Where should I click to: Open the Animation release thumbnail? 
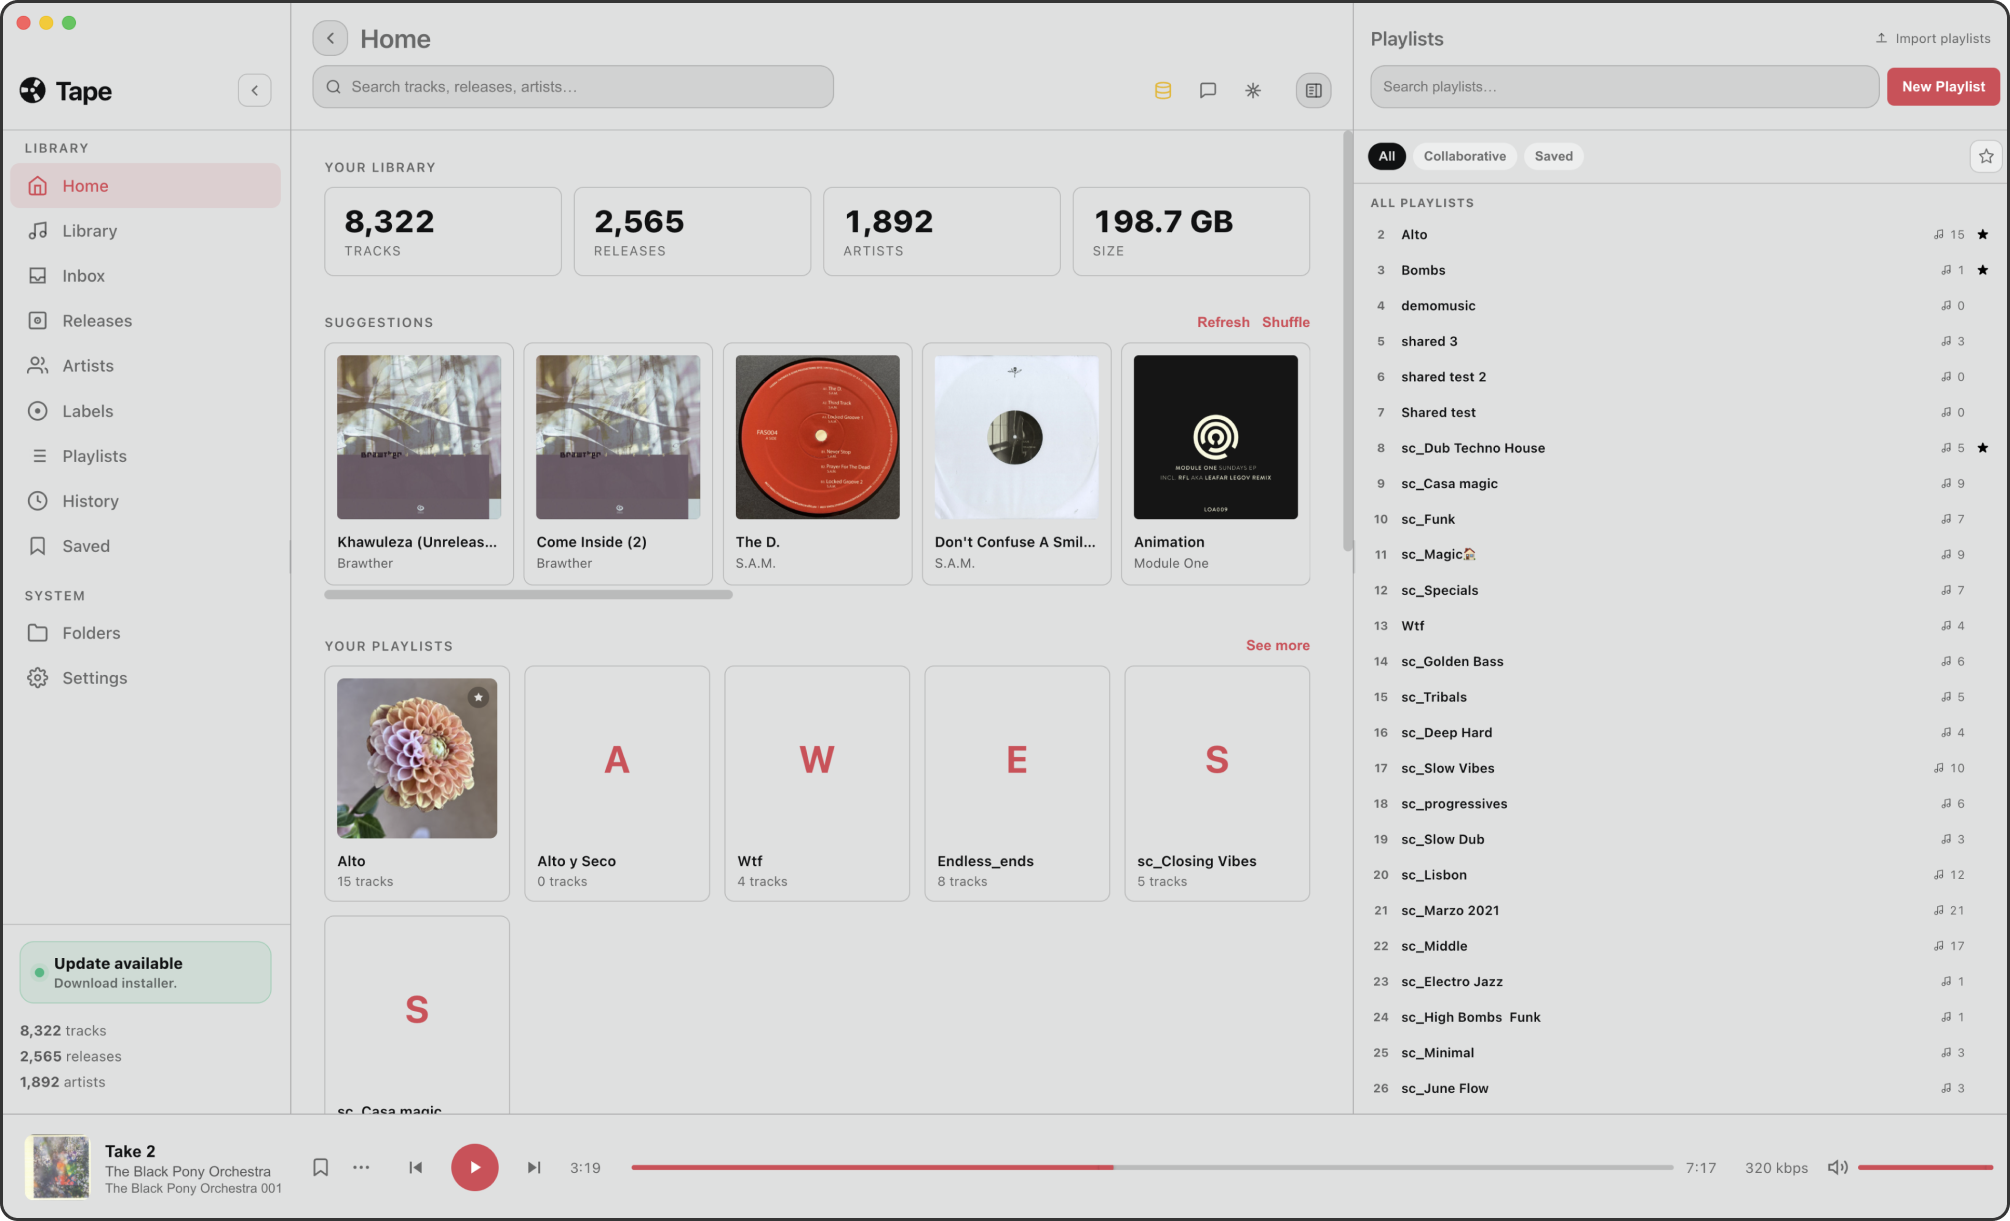[x=1215, y=437]
